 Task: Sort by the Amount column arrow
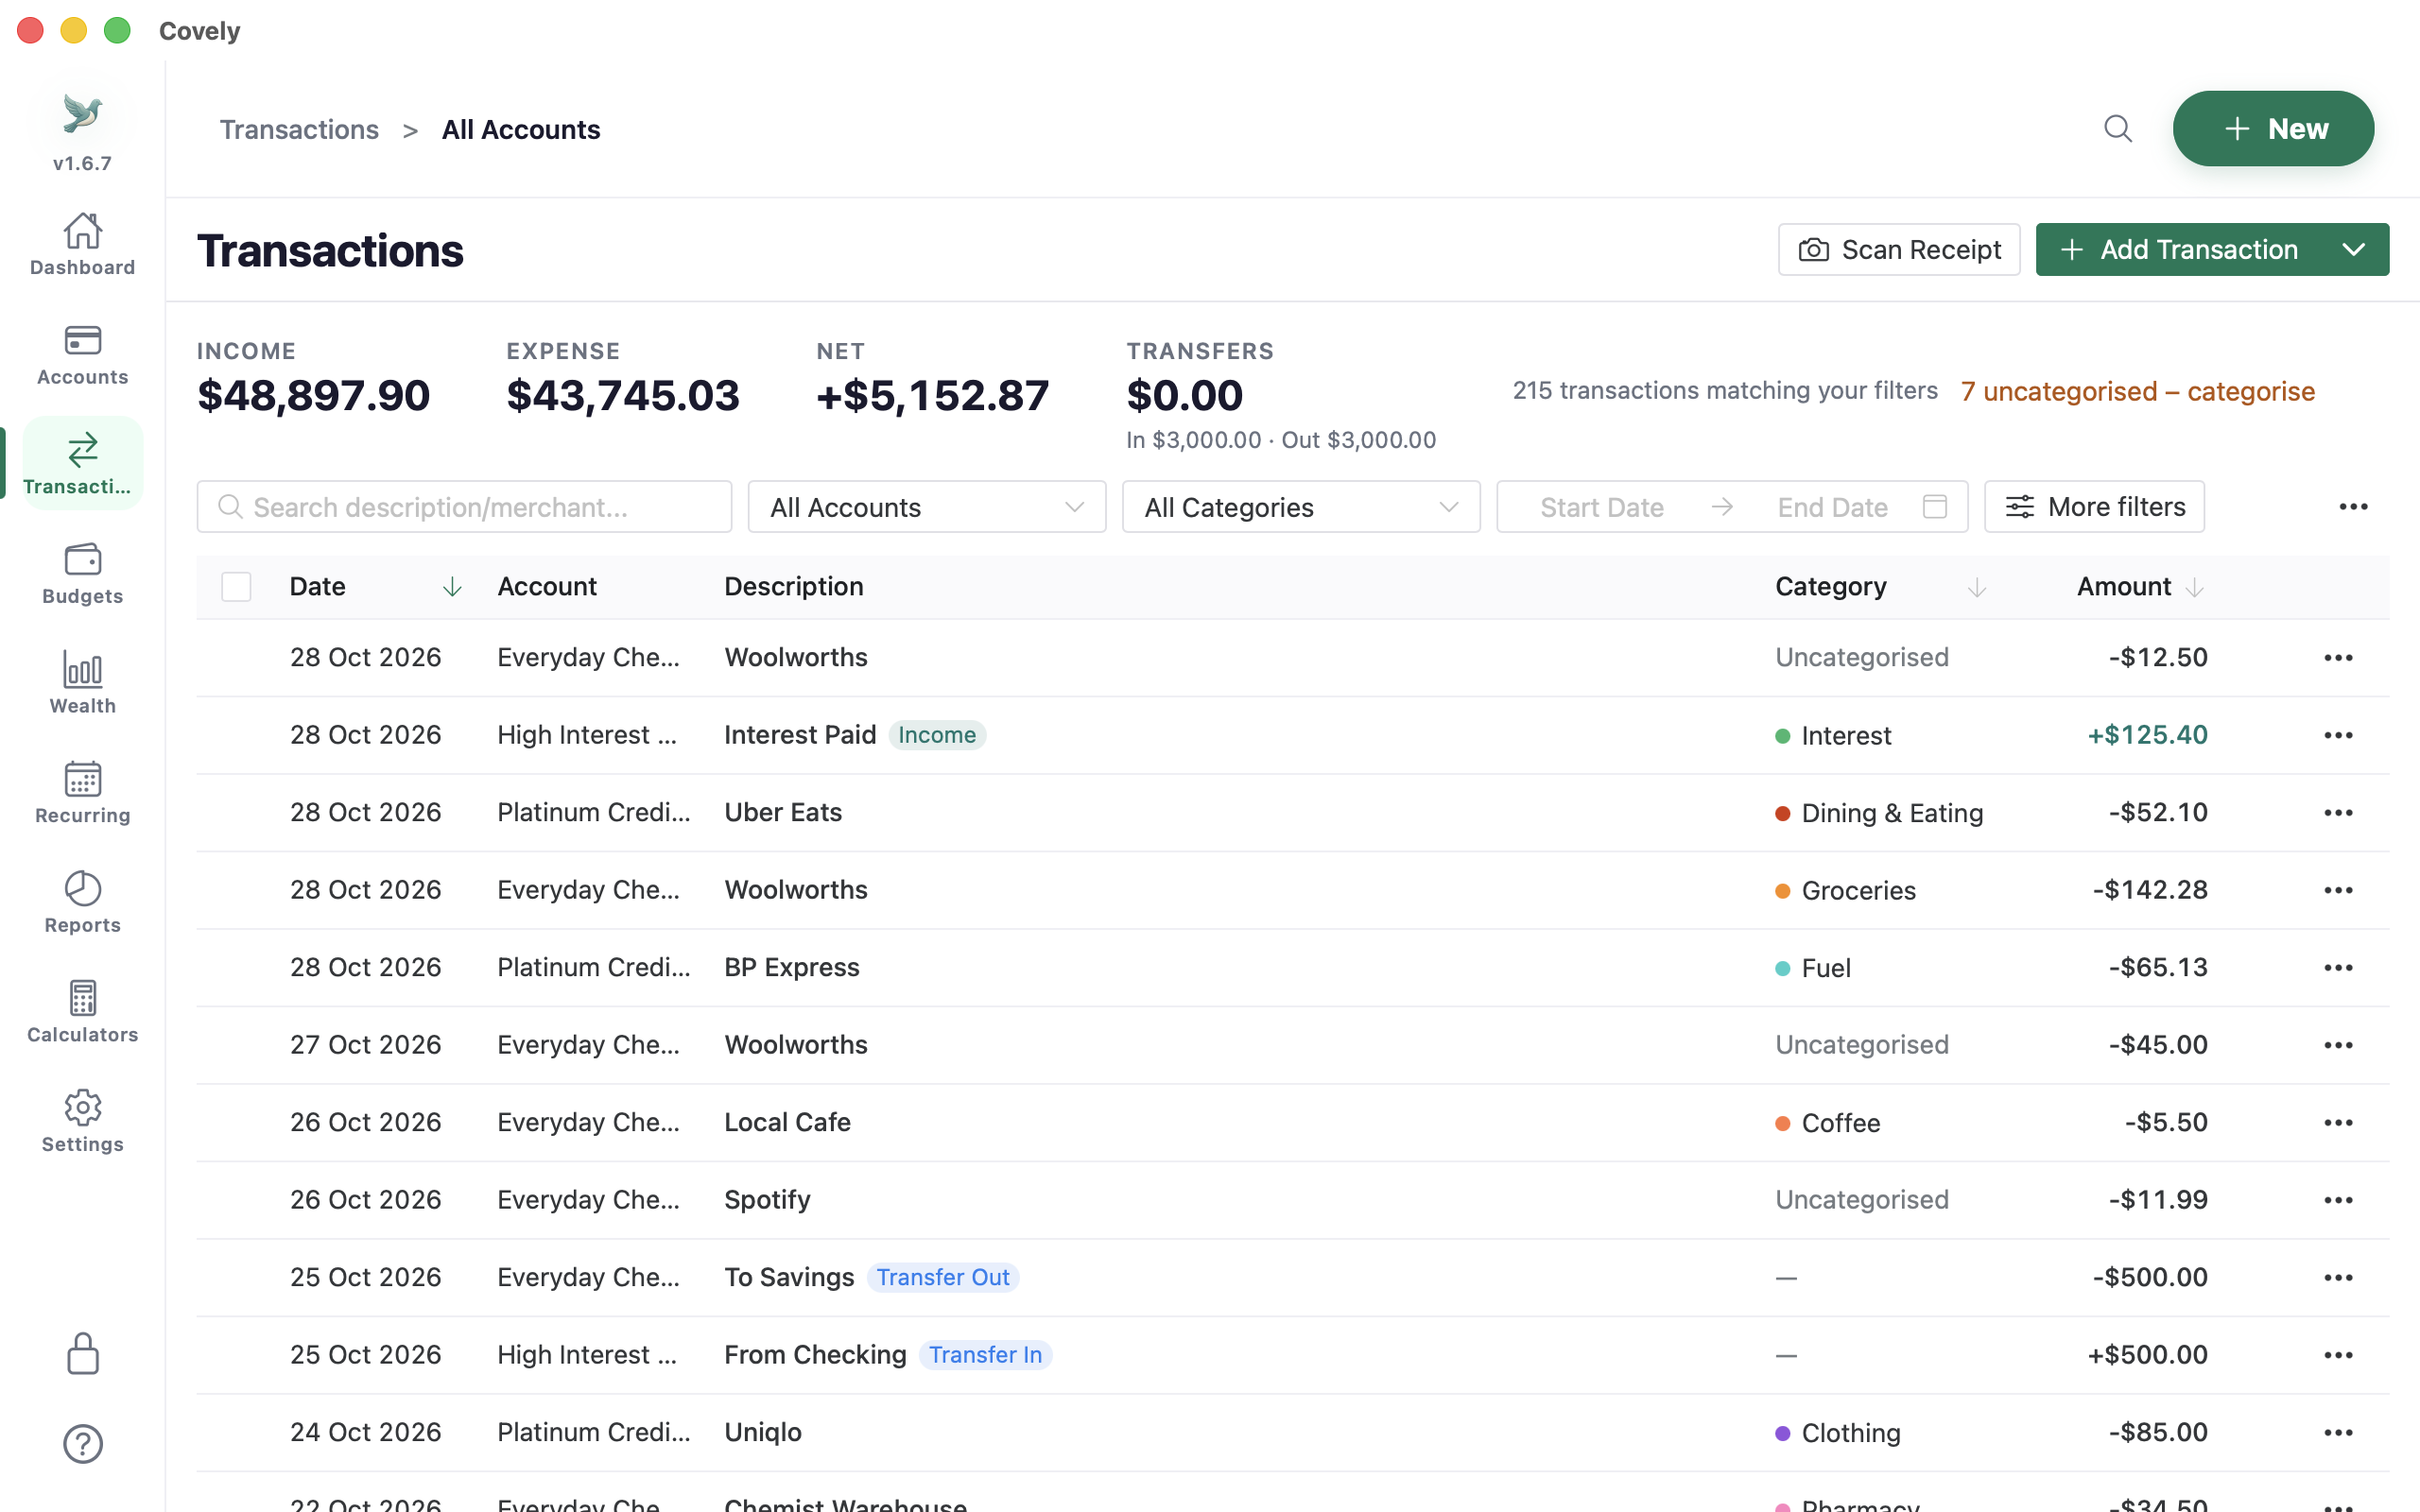pyautogui.click(x=2194, y=587)
